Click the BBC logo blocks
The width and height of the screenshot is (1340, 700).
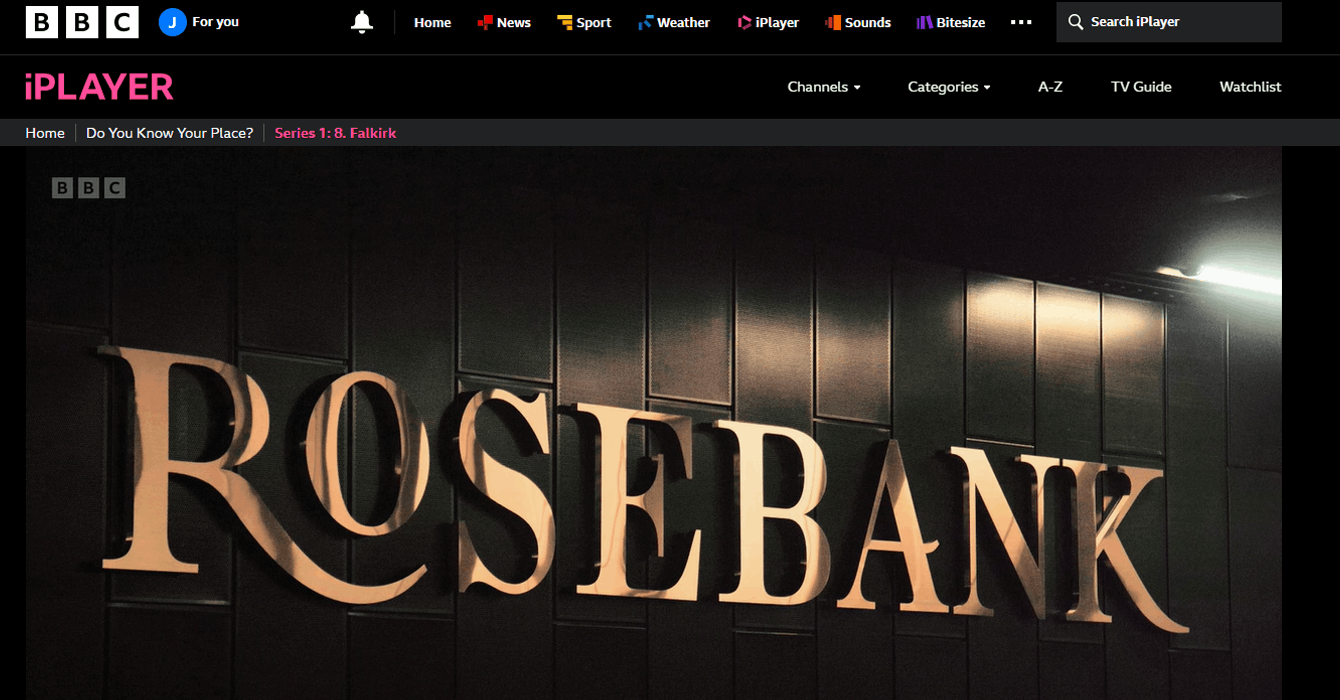click(x=82, y=22)
